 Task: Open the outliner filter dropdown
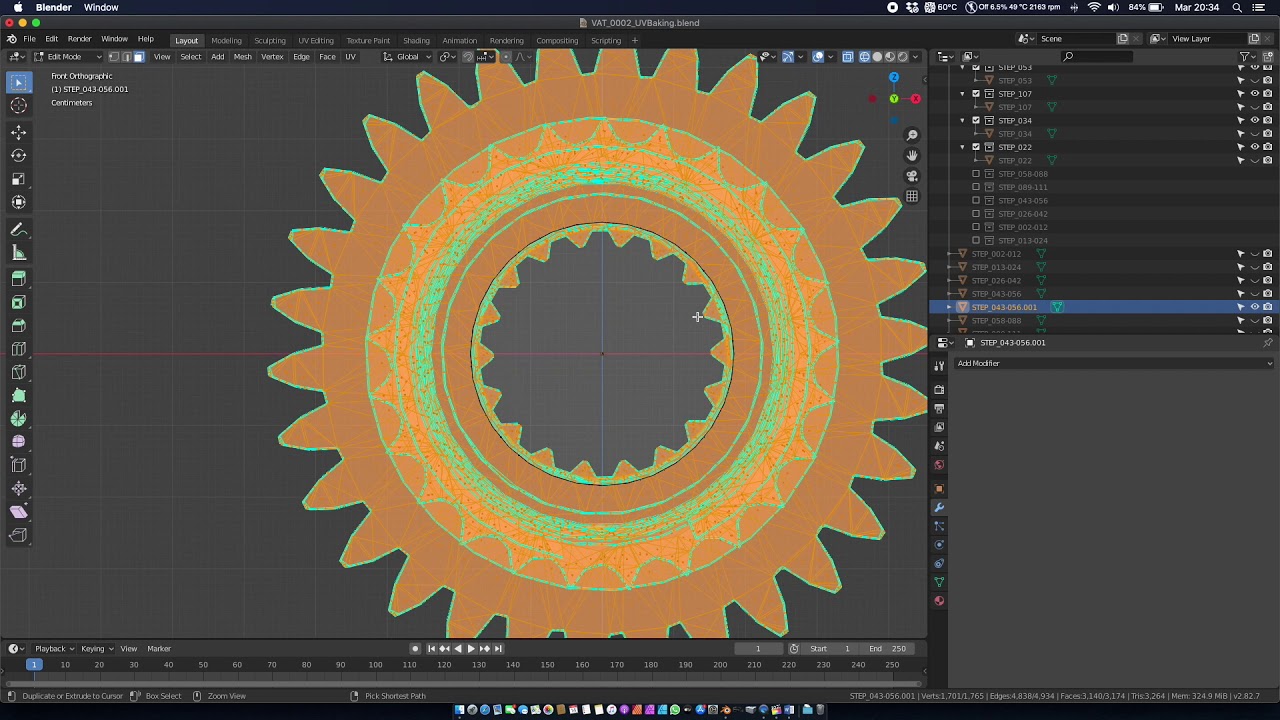pyautogui.click(x=1247, y=56)
